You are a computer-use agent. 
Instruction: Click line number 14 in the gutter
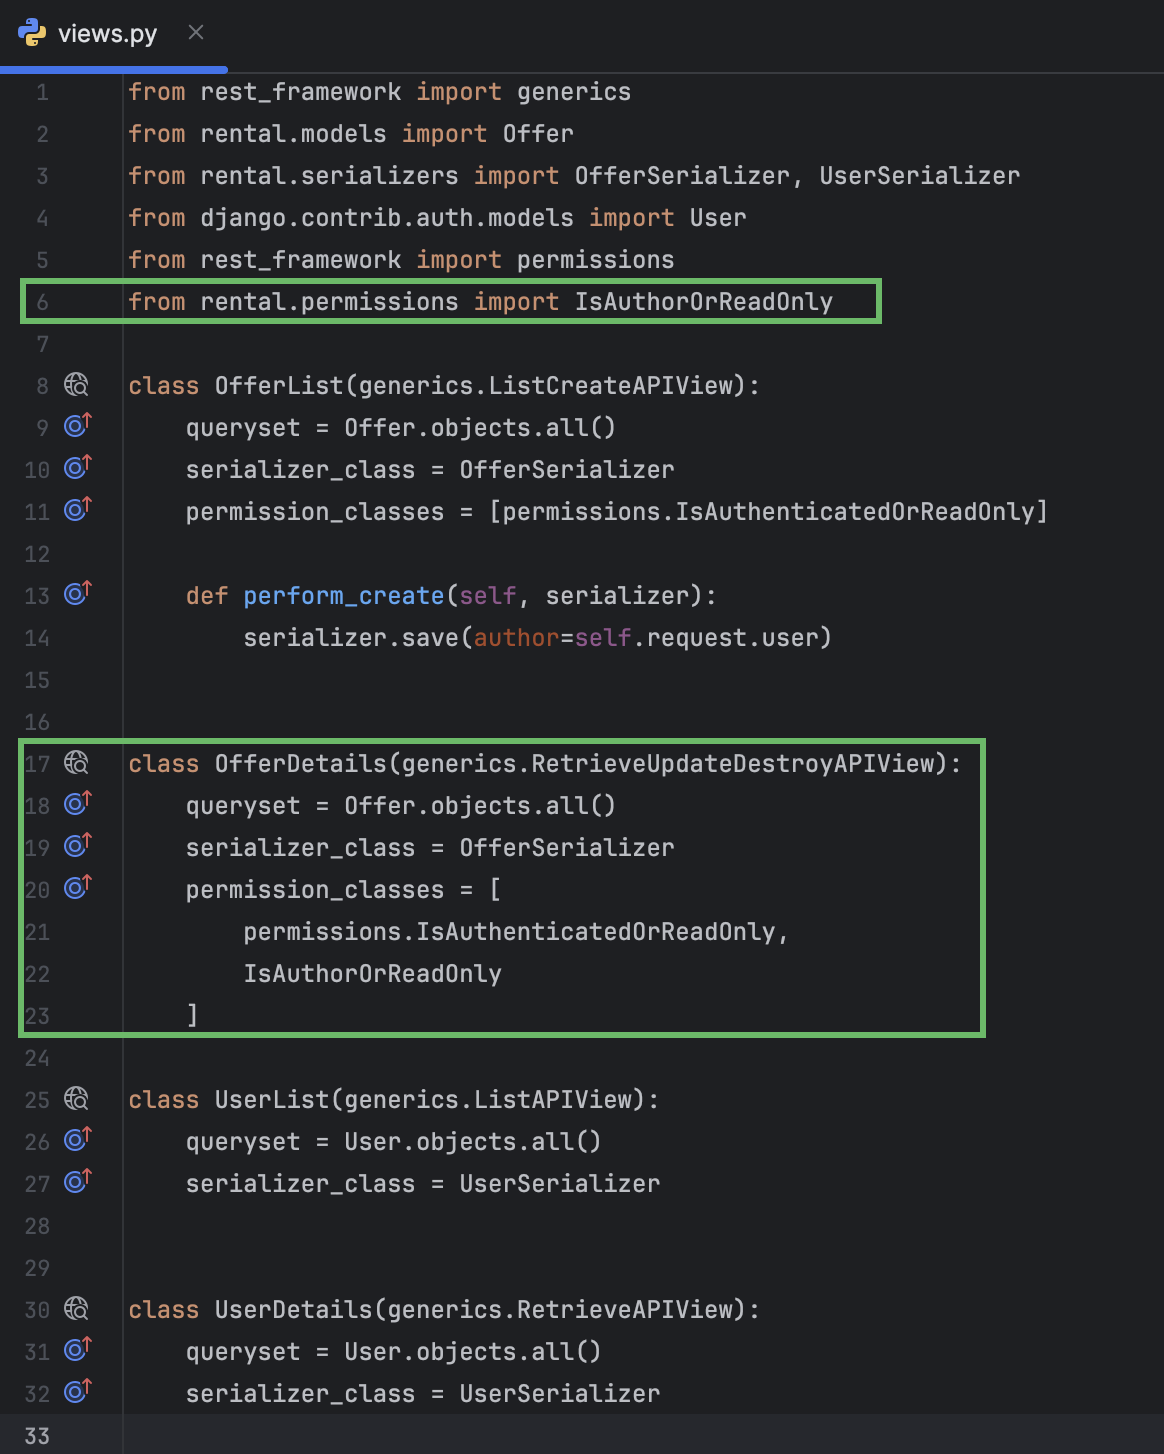(x=37, y=637)
